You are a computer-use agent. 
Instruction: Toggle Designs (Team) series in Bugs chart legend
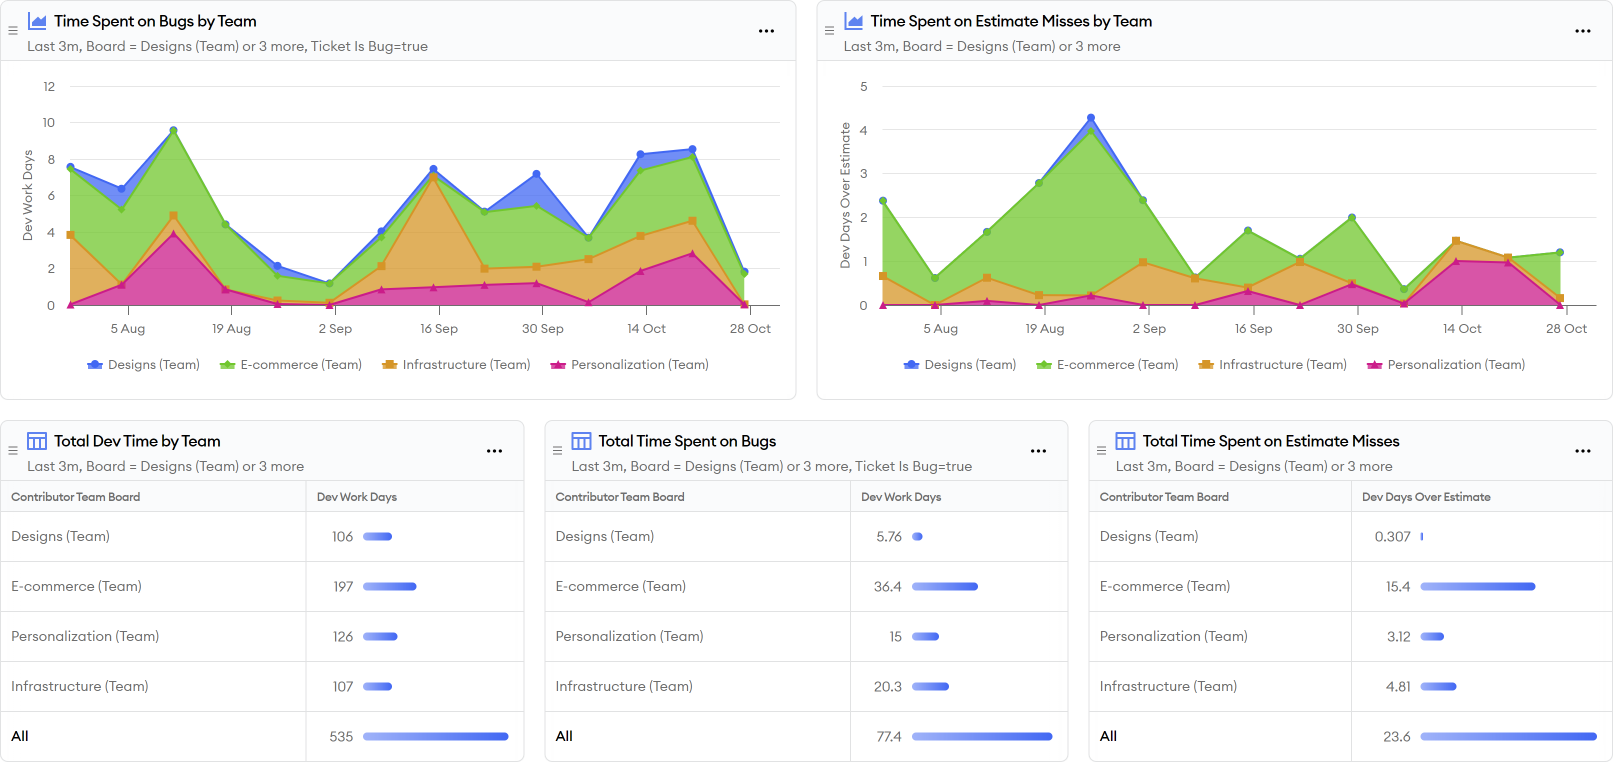pyautogui.click(x=144, y=365)
